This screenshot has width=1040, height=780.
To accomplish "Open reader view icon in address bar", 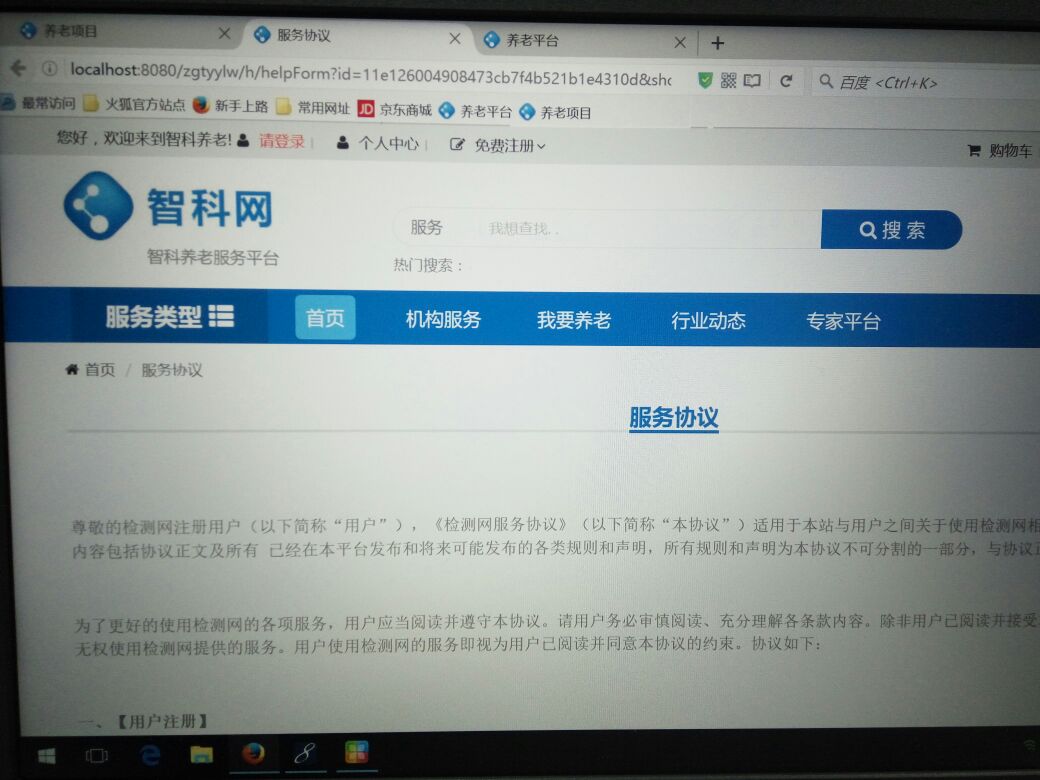I will pyautogui.click(x=752, y=80).
